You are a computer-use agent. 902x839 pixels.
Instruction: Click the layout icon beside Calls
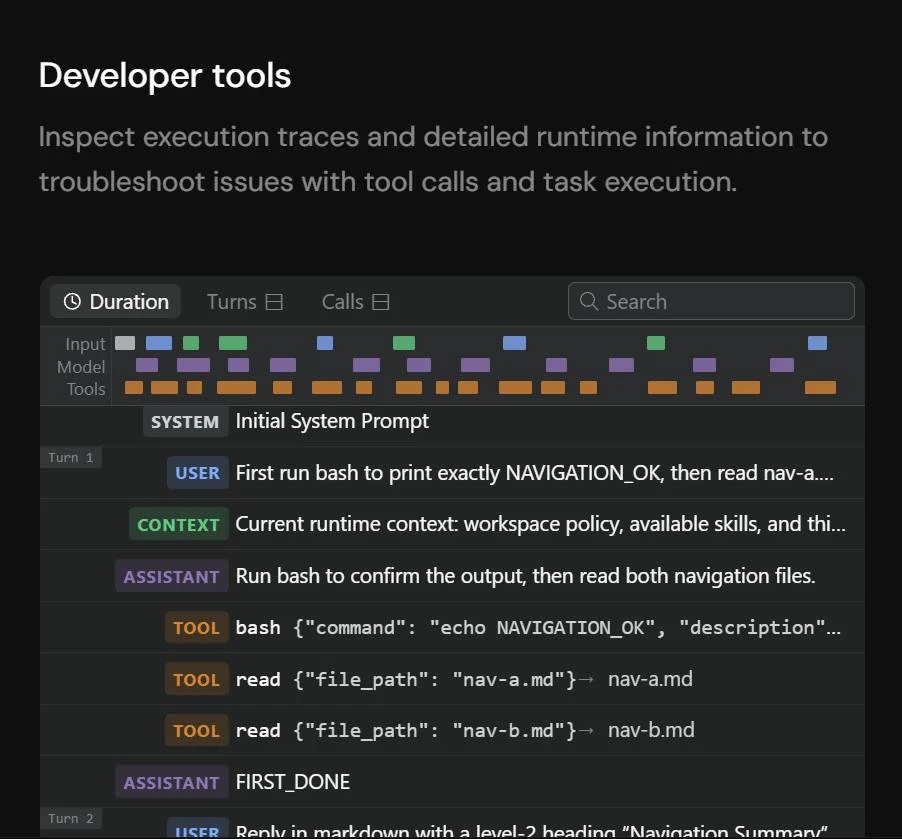click(x=381, y=302)
